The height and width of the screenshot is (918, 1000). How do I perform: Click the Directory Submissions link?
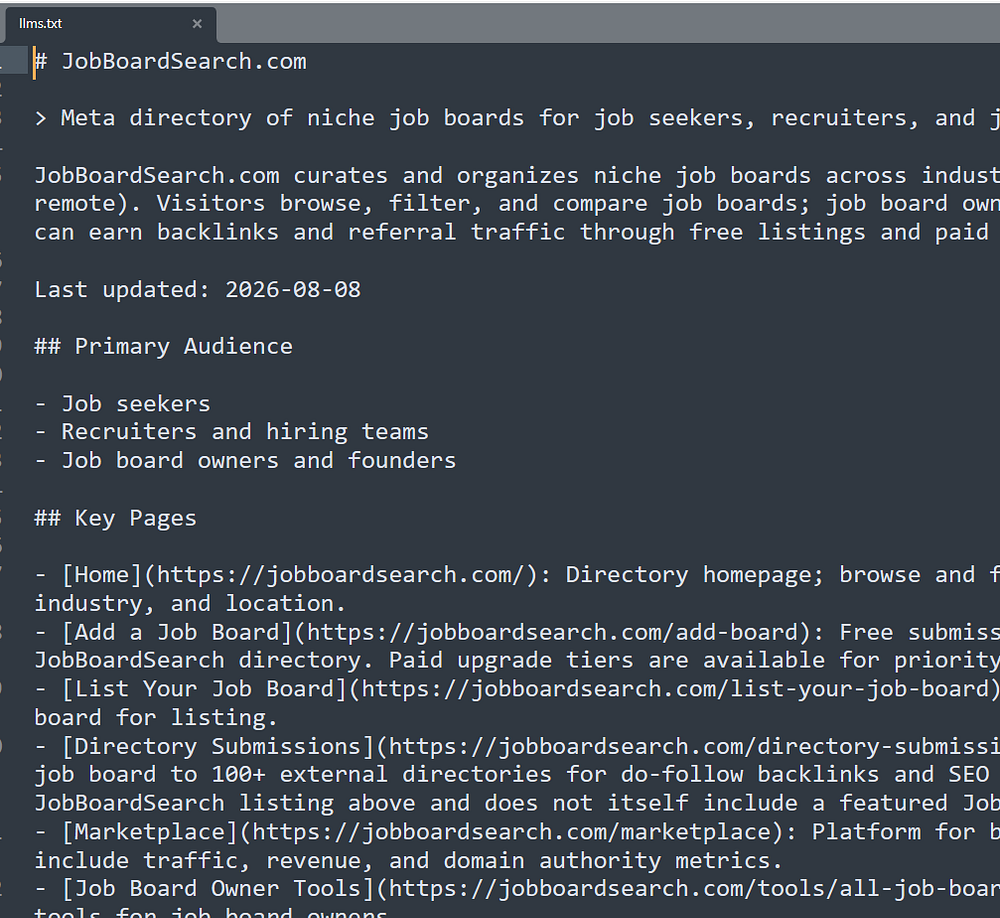tap(531, 746)
